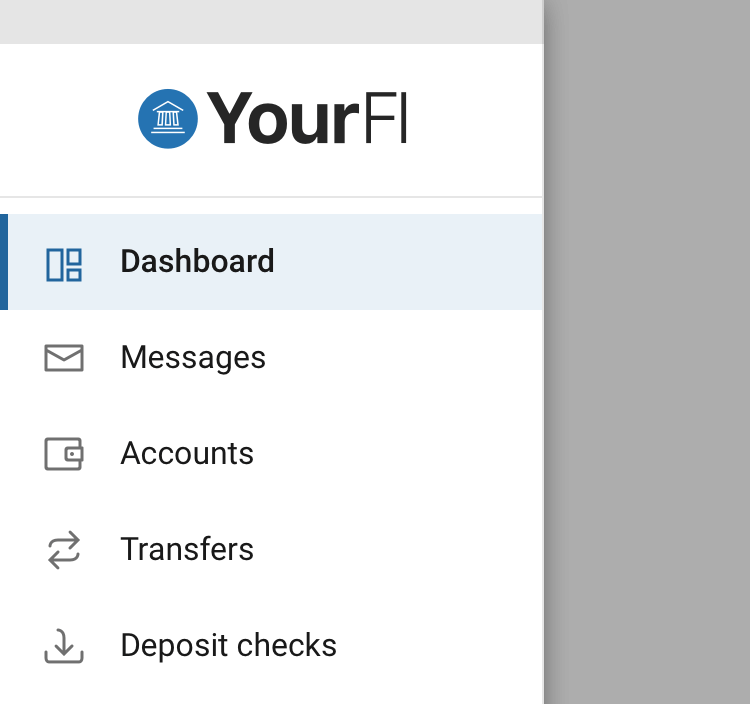This screenshot has height=704, width=750.
Task: Click the blue bank building logo icon
Action: click(168, 118)
